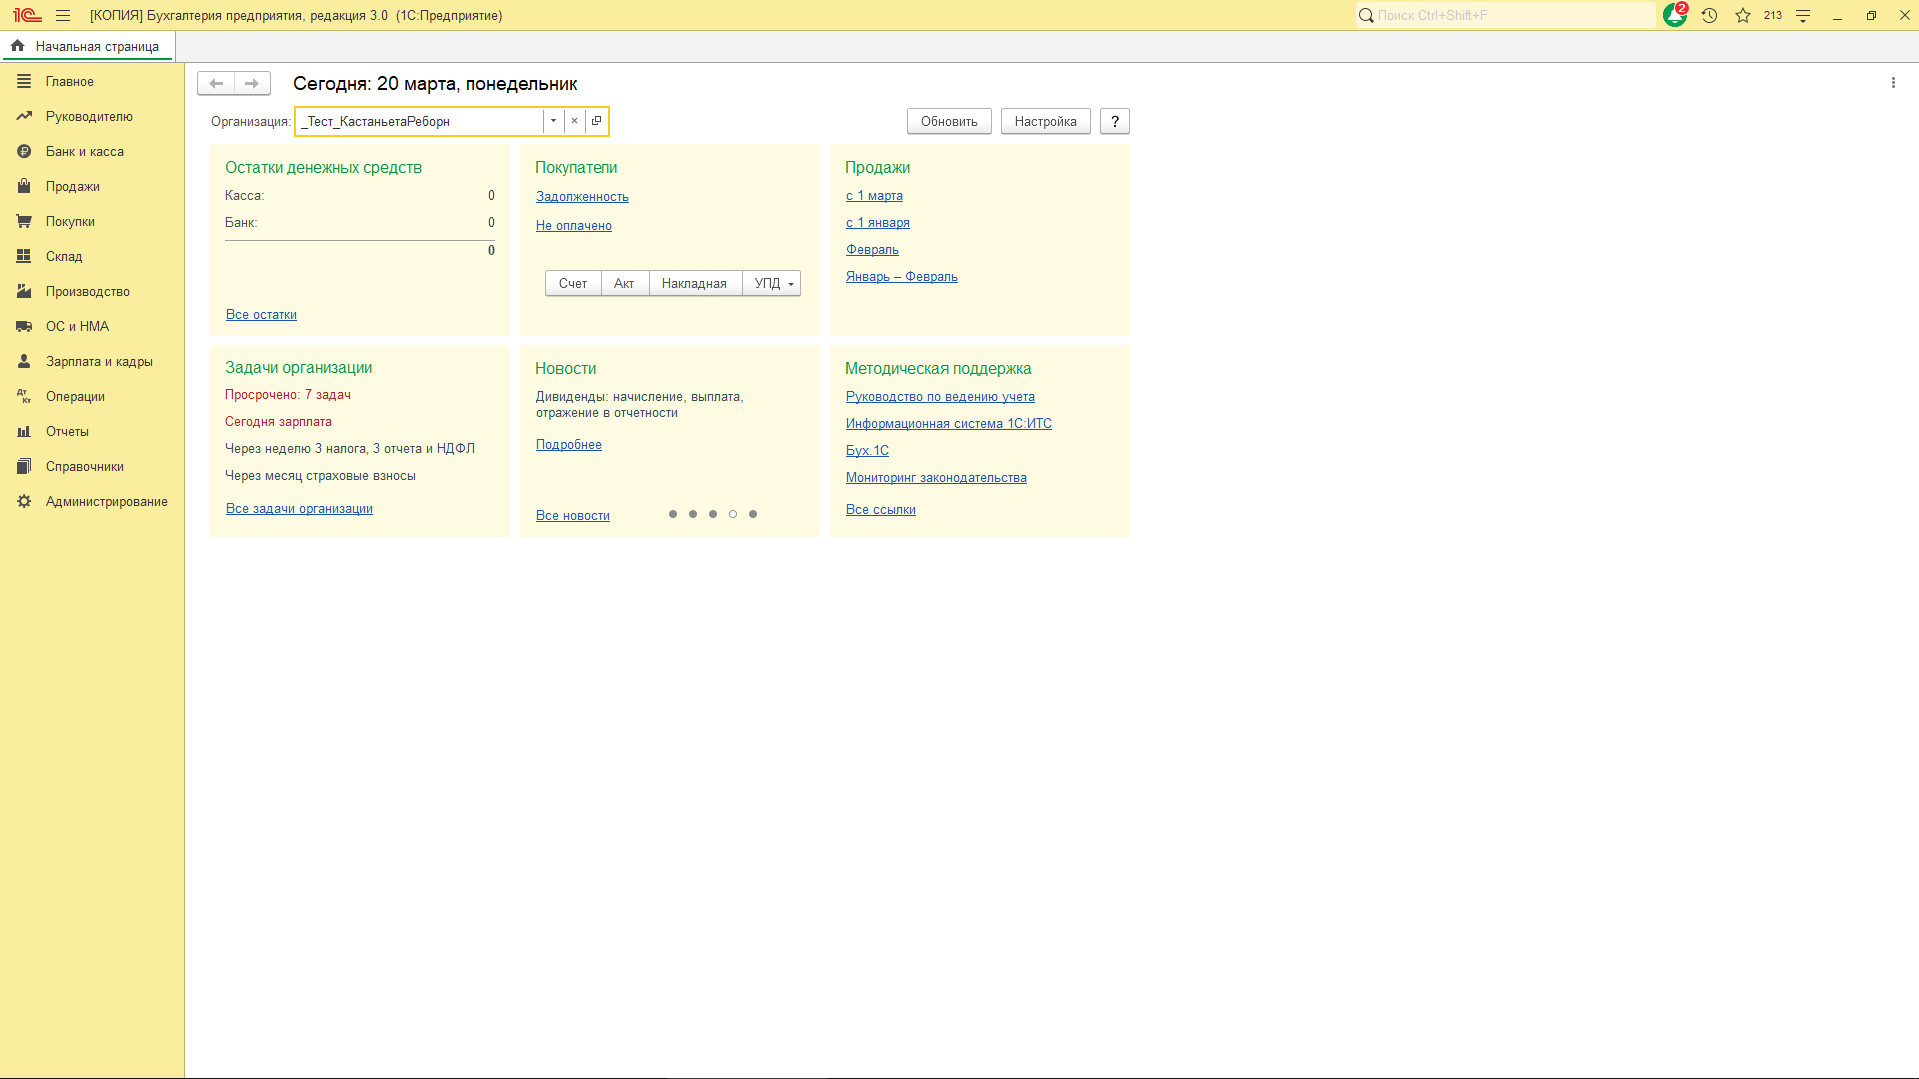Viewport: 1919px width, 1079px height.
Task: Click the 1C logo icon
Action: 27,16
